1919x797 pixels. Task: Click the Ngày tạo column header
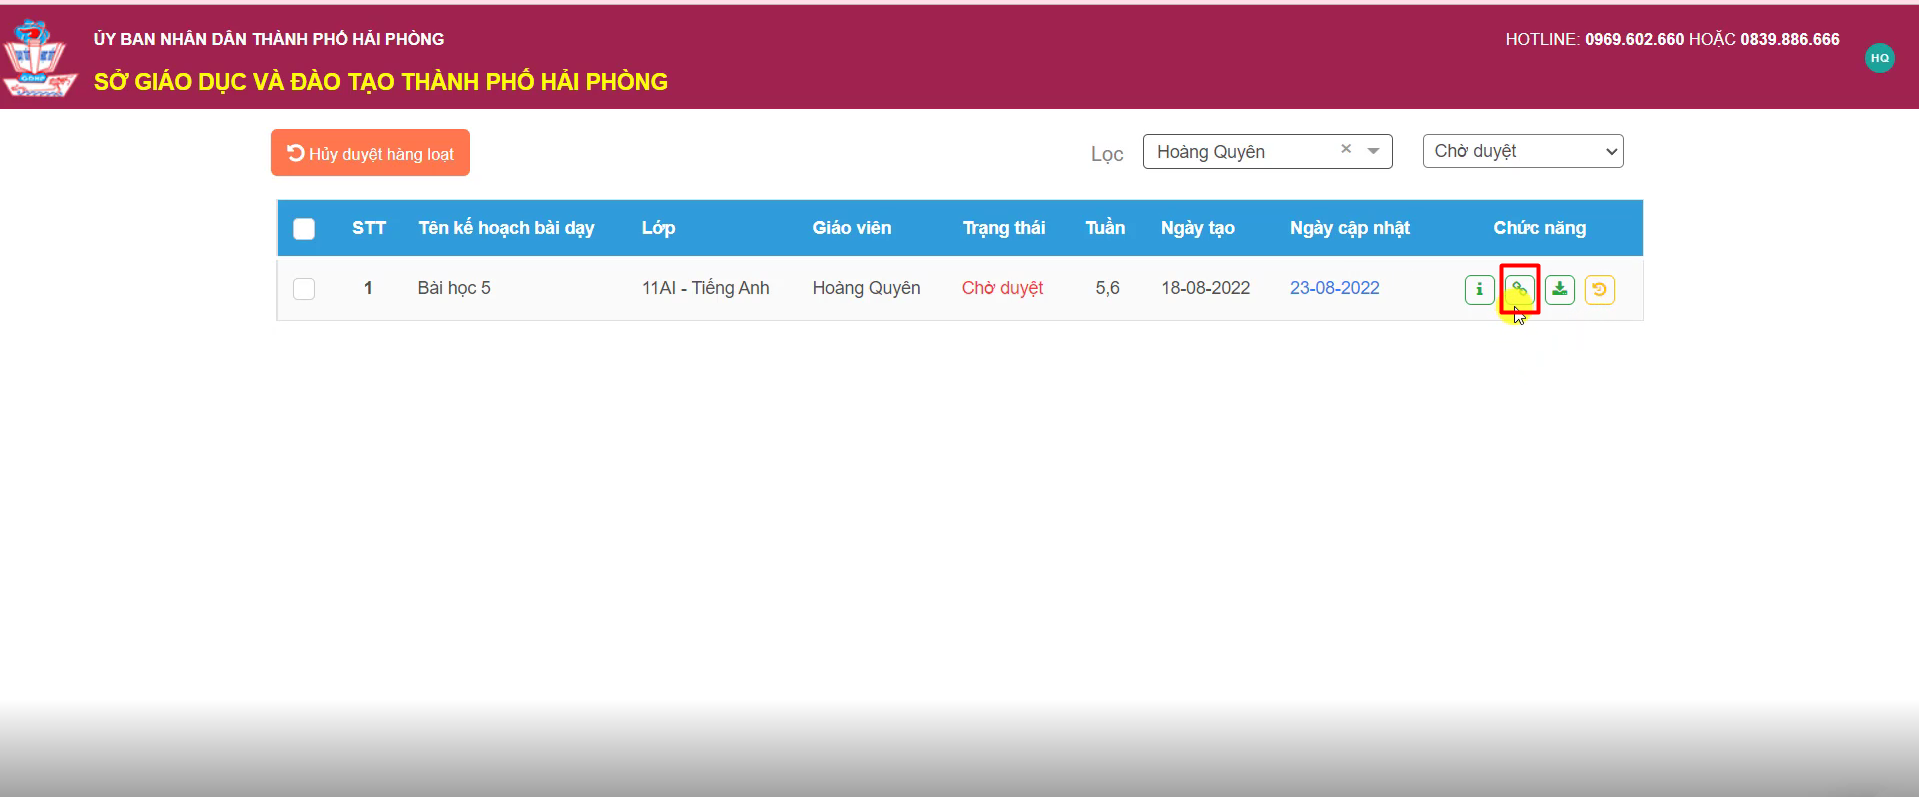click(1197, 228)
